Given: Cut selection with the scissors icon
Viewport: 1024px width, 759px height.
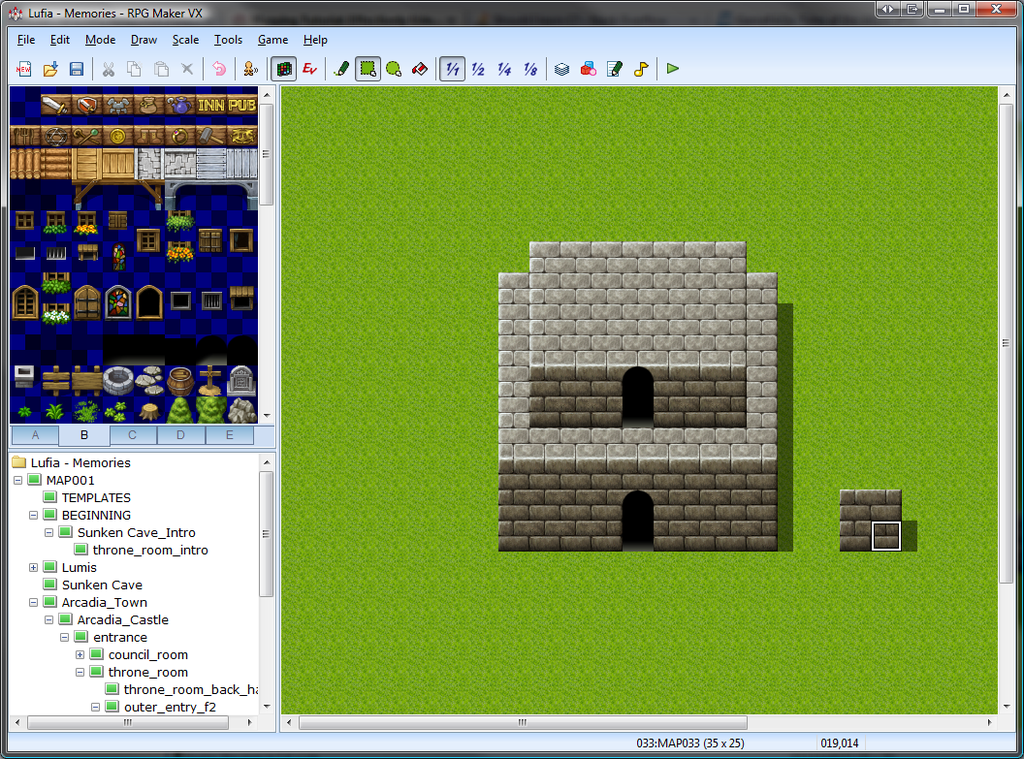Looking at the screenshot, I should [x=108, y=69].
